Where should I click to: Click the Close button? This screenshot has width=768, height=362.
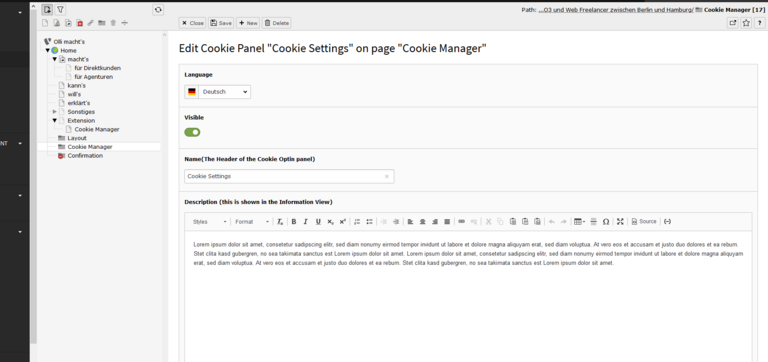[x=192, y=23]
